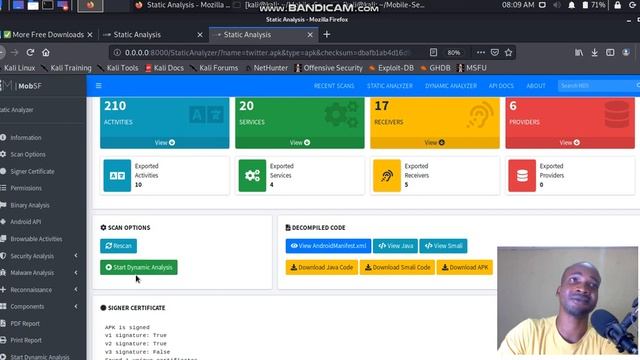This screenshot has width=640, height=360.
Task: Focus the MobSF search MD5 field
Action: pyautogui.click(x=596, y=86)
